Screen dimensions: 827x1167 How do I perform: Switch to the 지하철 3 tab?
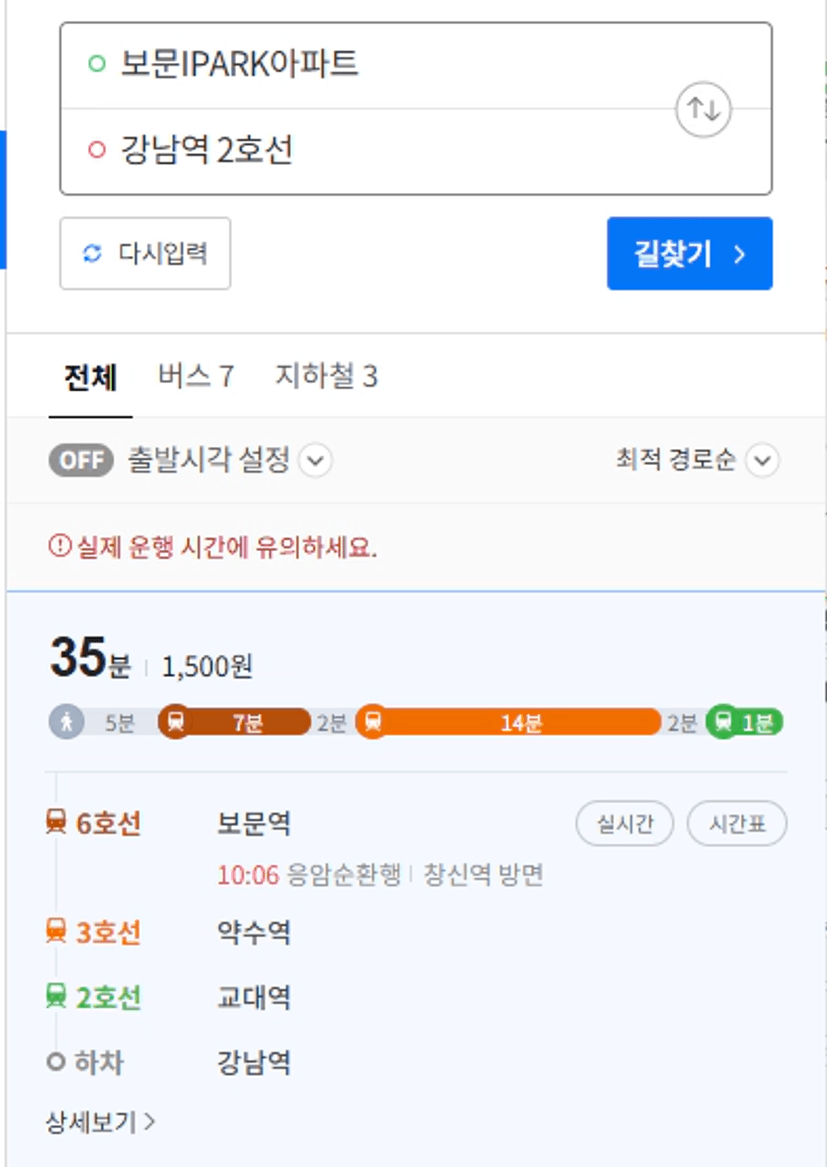[x=326, y=376]
